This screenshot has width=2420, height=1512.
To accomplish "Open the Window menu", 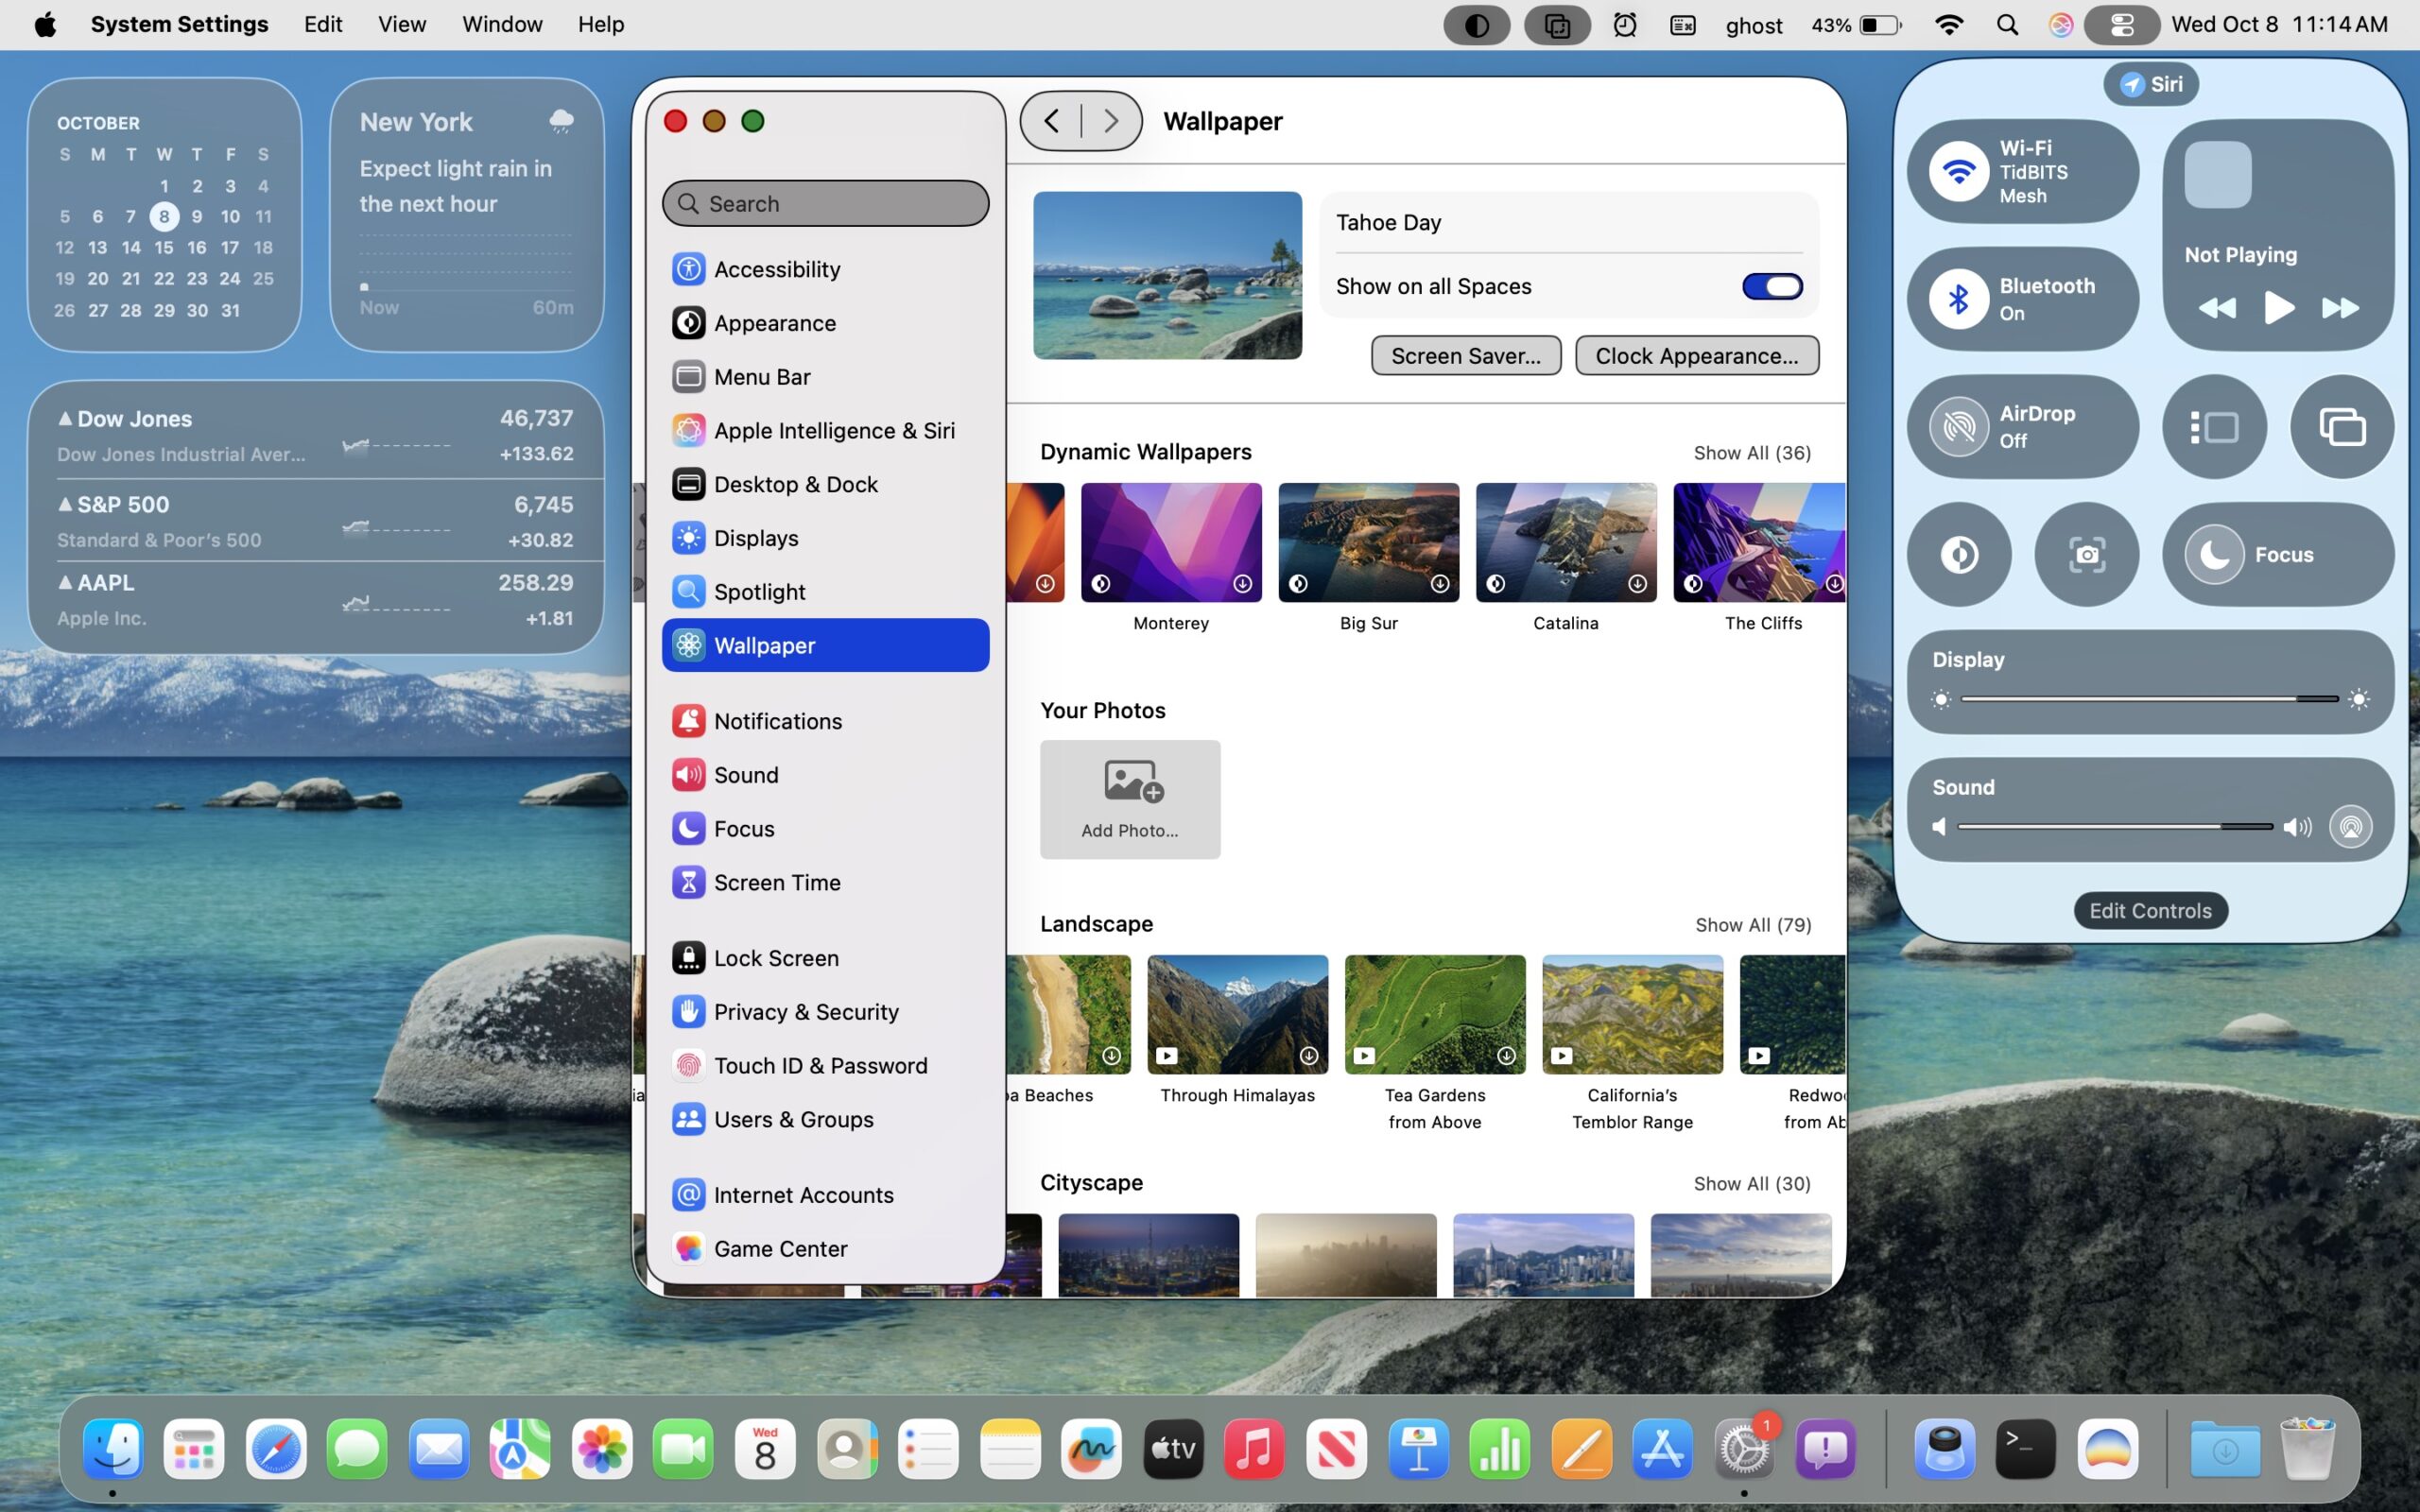I will click(501, 25).
